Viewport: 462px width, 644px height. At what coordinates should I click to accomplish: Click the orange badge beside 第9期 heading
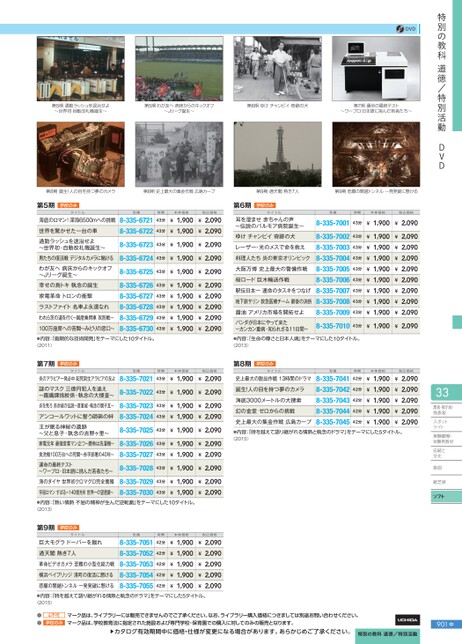[68, 527]
